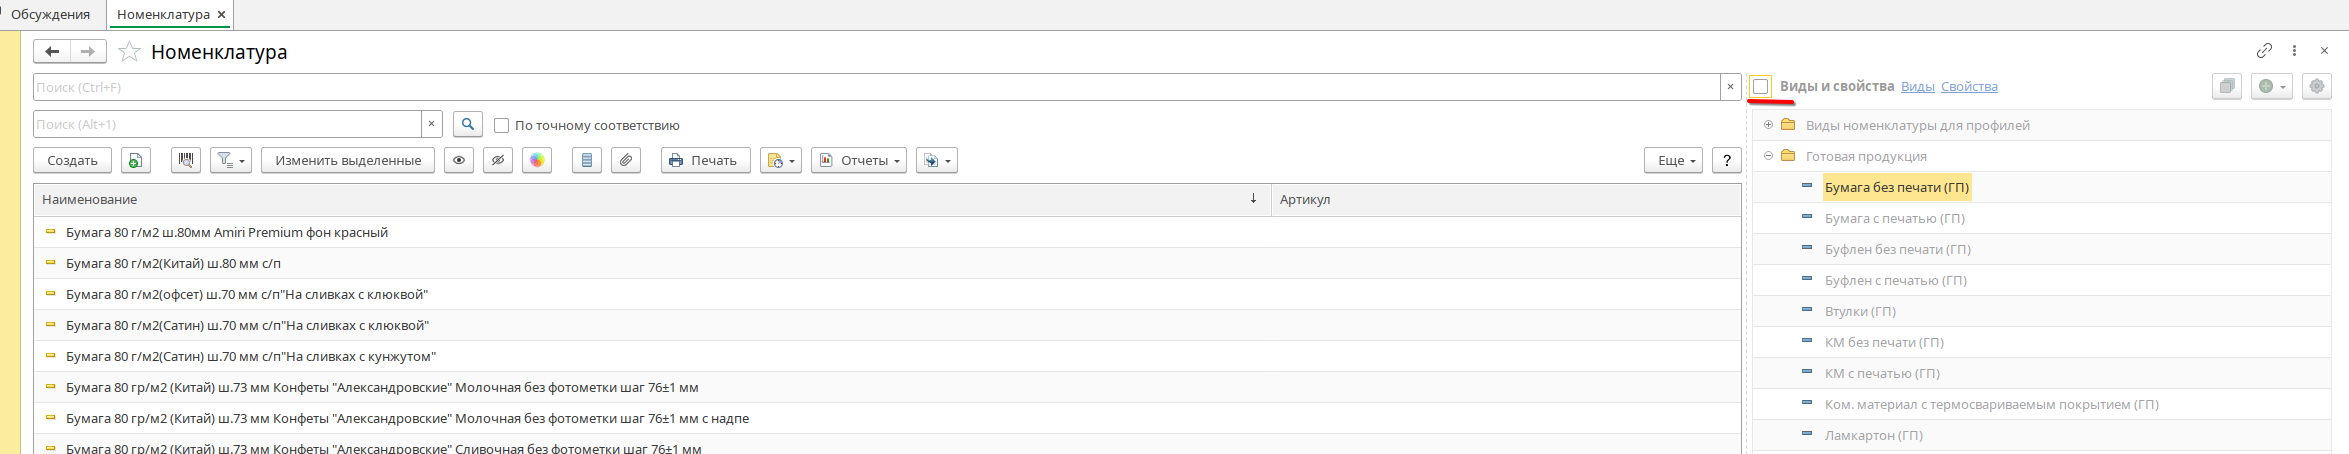Add Nomenklatura to favorites with star

pos(129,52)
